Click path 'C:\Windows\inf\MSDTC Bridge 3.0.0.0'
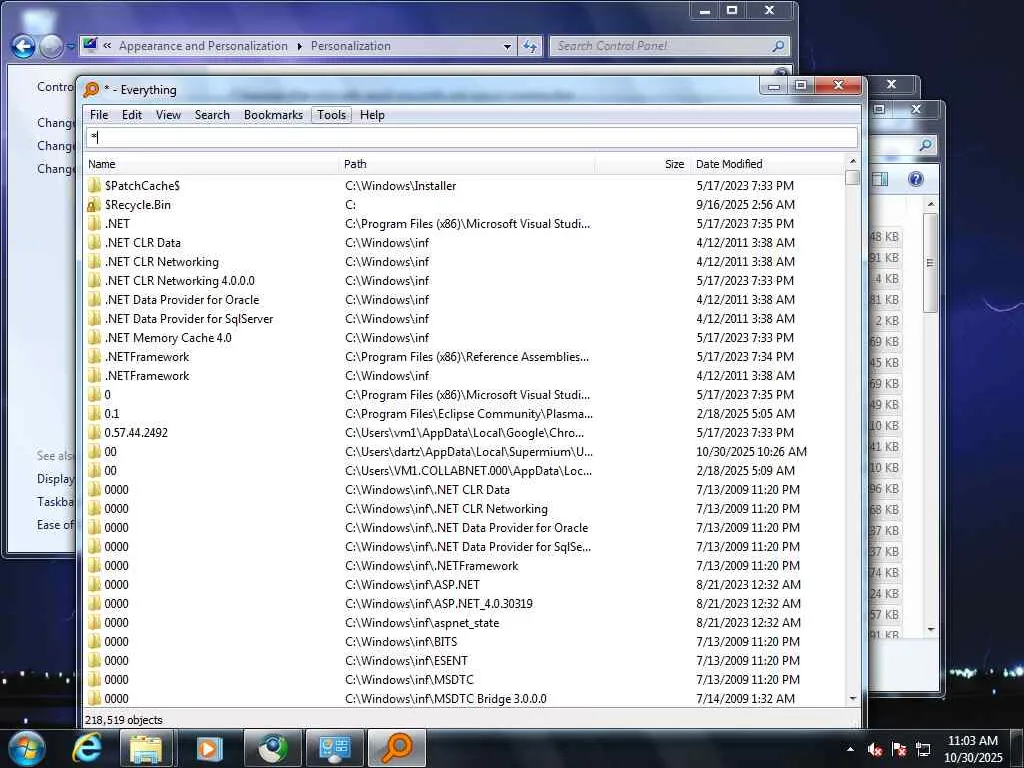Viewport: 1024px width, 768px height. pos(445,698)
